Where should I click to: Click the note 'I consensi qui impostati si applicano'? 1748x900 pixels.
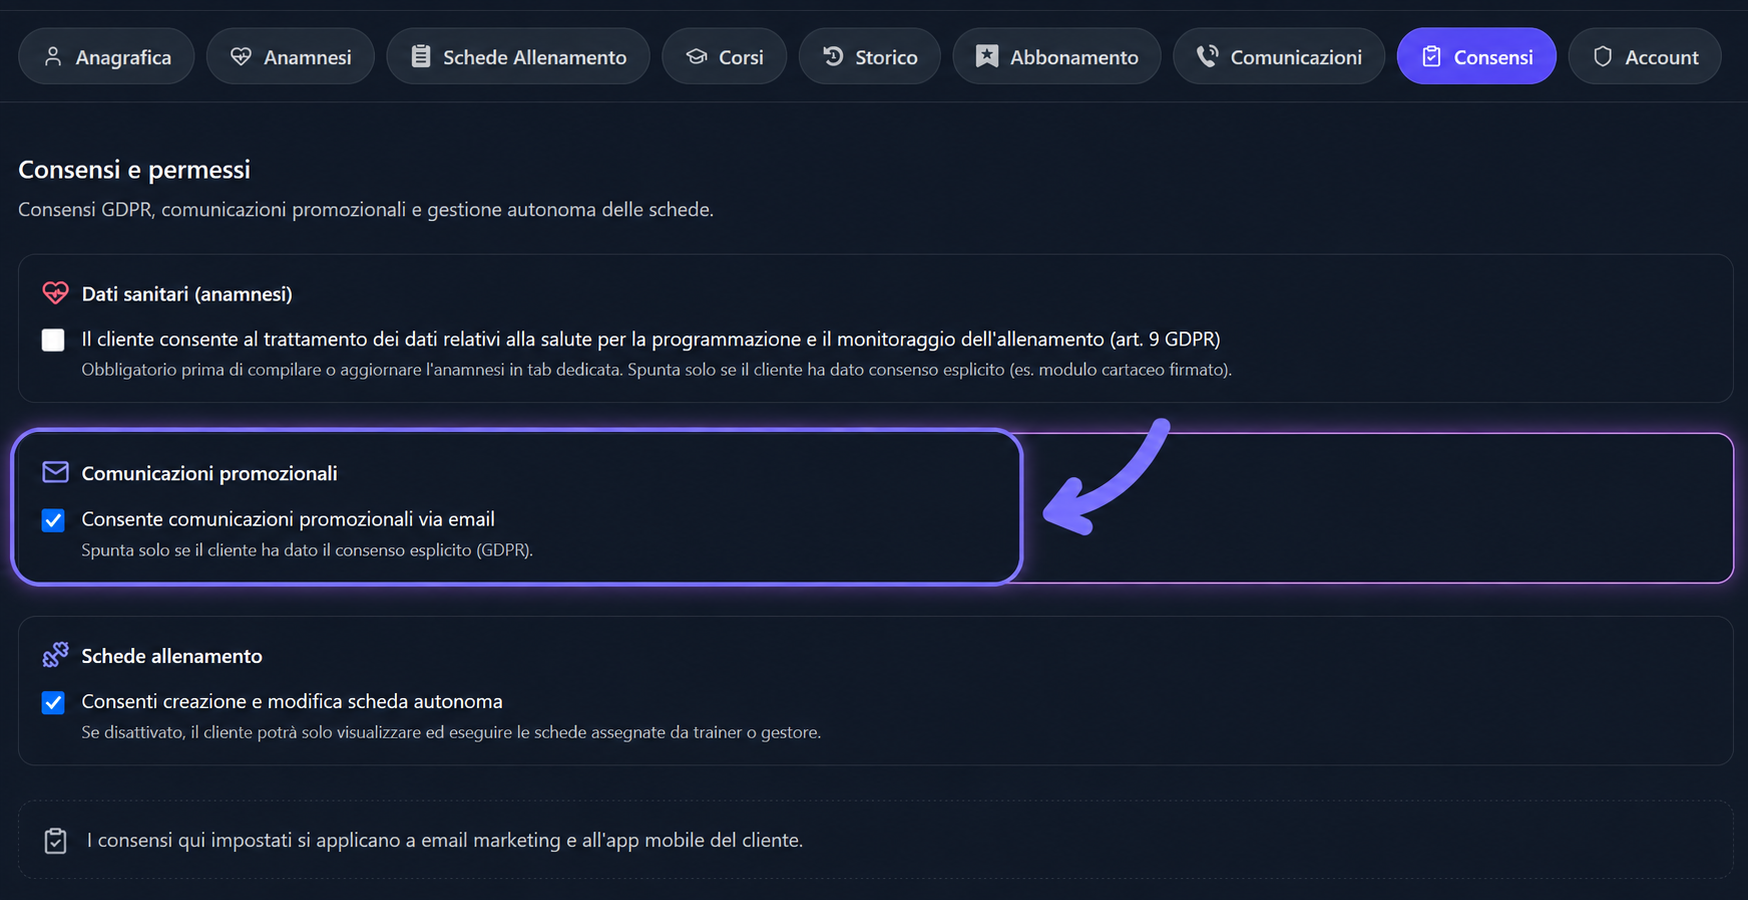[445, 840]
